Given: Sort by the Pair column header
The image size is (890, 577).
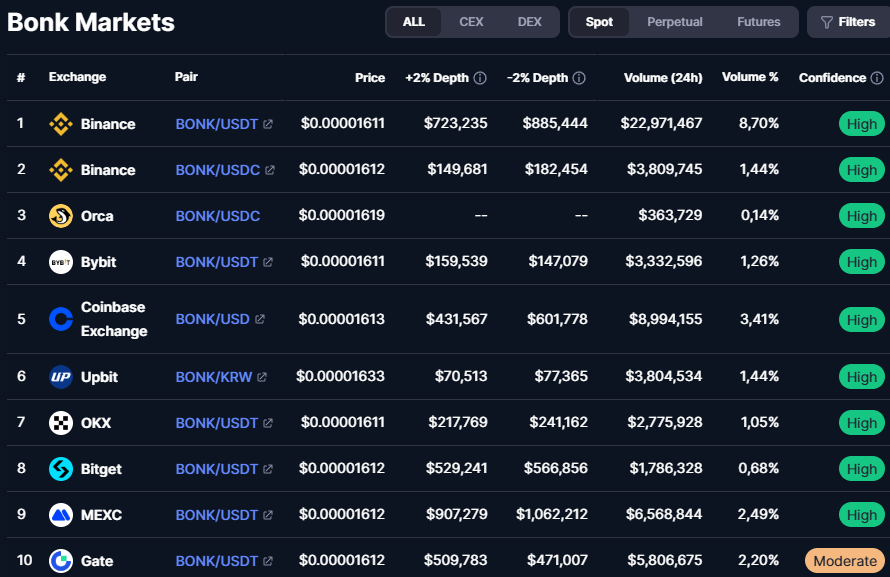Looking at the screenshot, I should pyautogui.click(x=186, y=77).
